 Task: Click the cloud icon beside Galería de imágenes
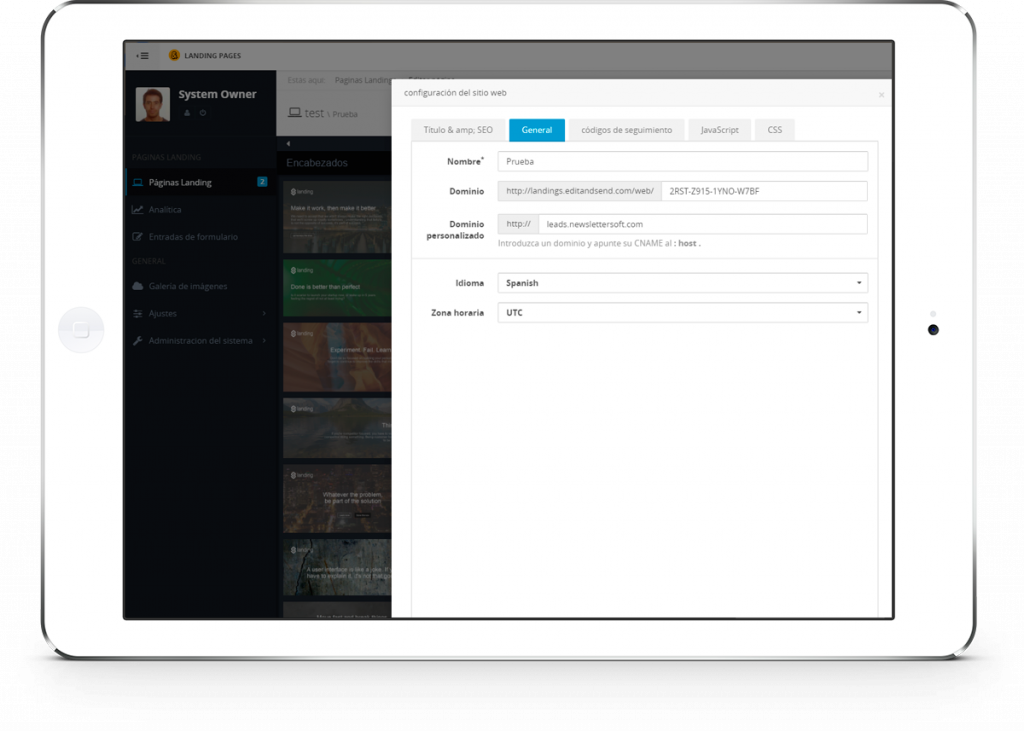click(x=138, y=286)
